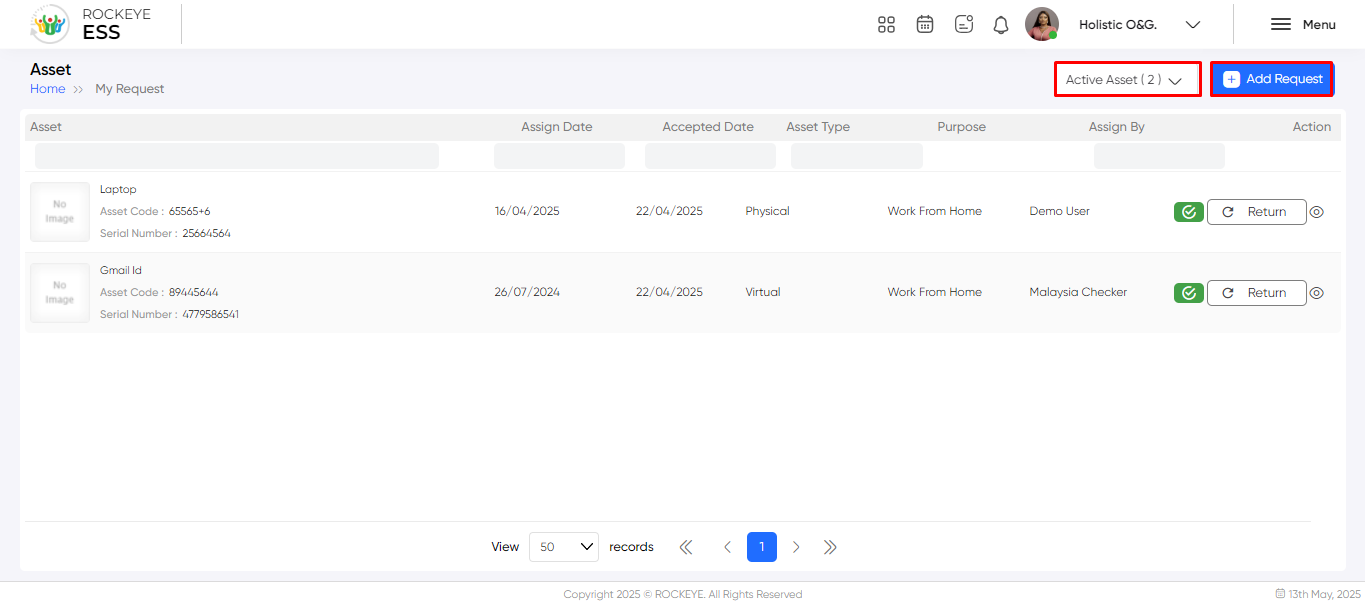Click the Asset column filter field
The height and width of the screenshot is (606, 1365).
pos(237,156)
